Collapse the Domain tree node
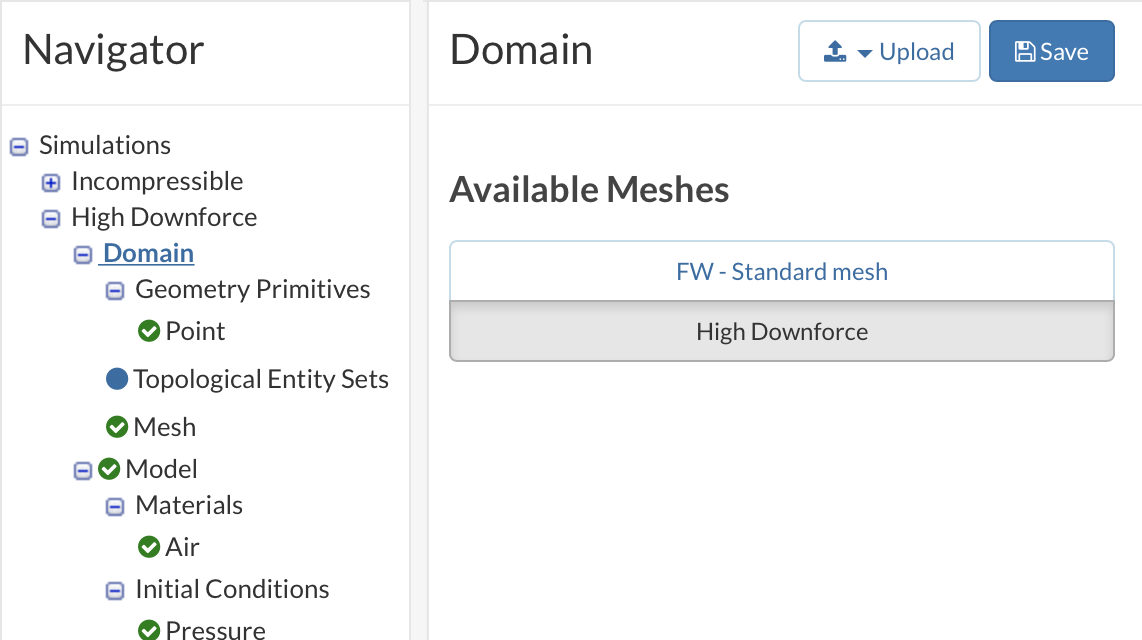This screenshot has width=1142, height=640. 83,255
